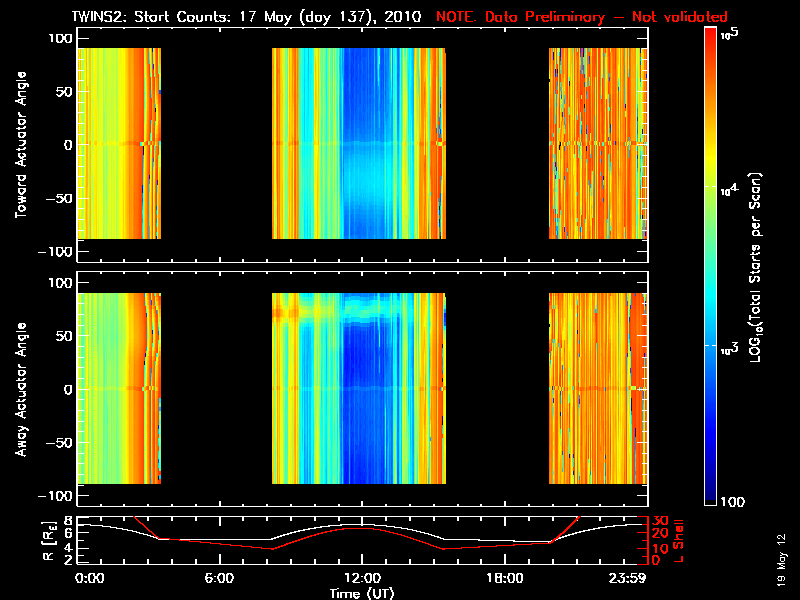Click the white R curve peak at 12:00
Screen dimensions: 800x600
(x=362, y=524)
